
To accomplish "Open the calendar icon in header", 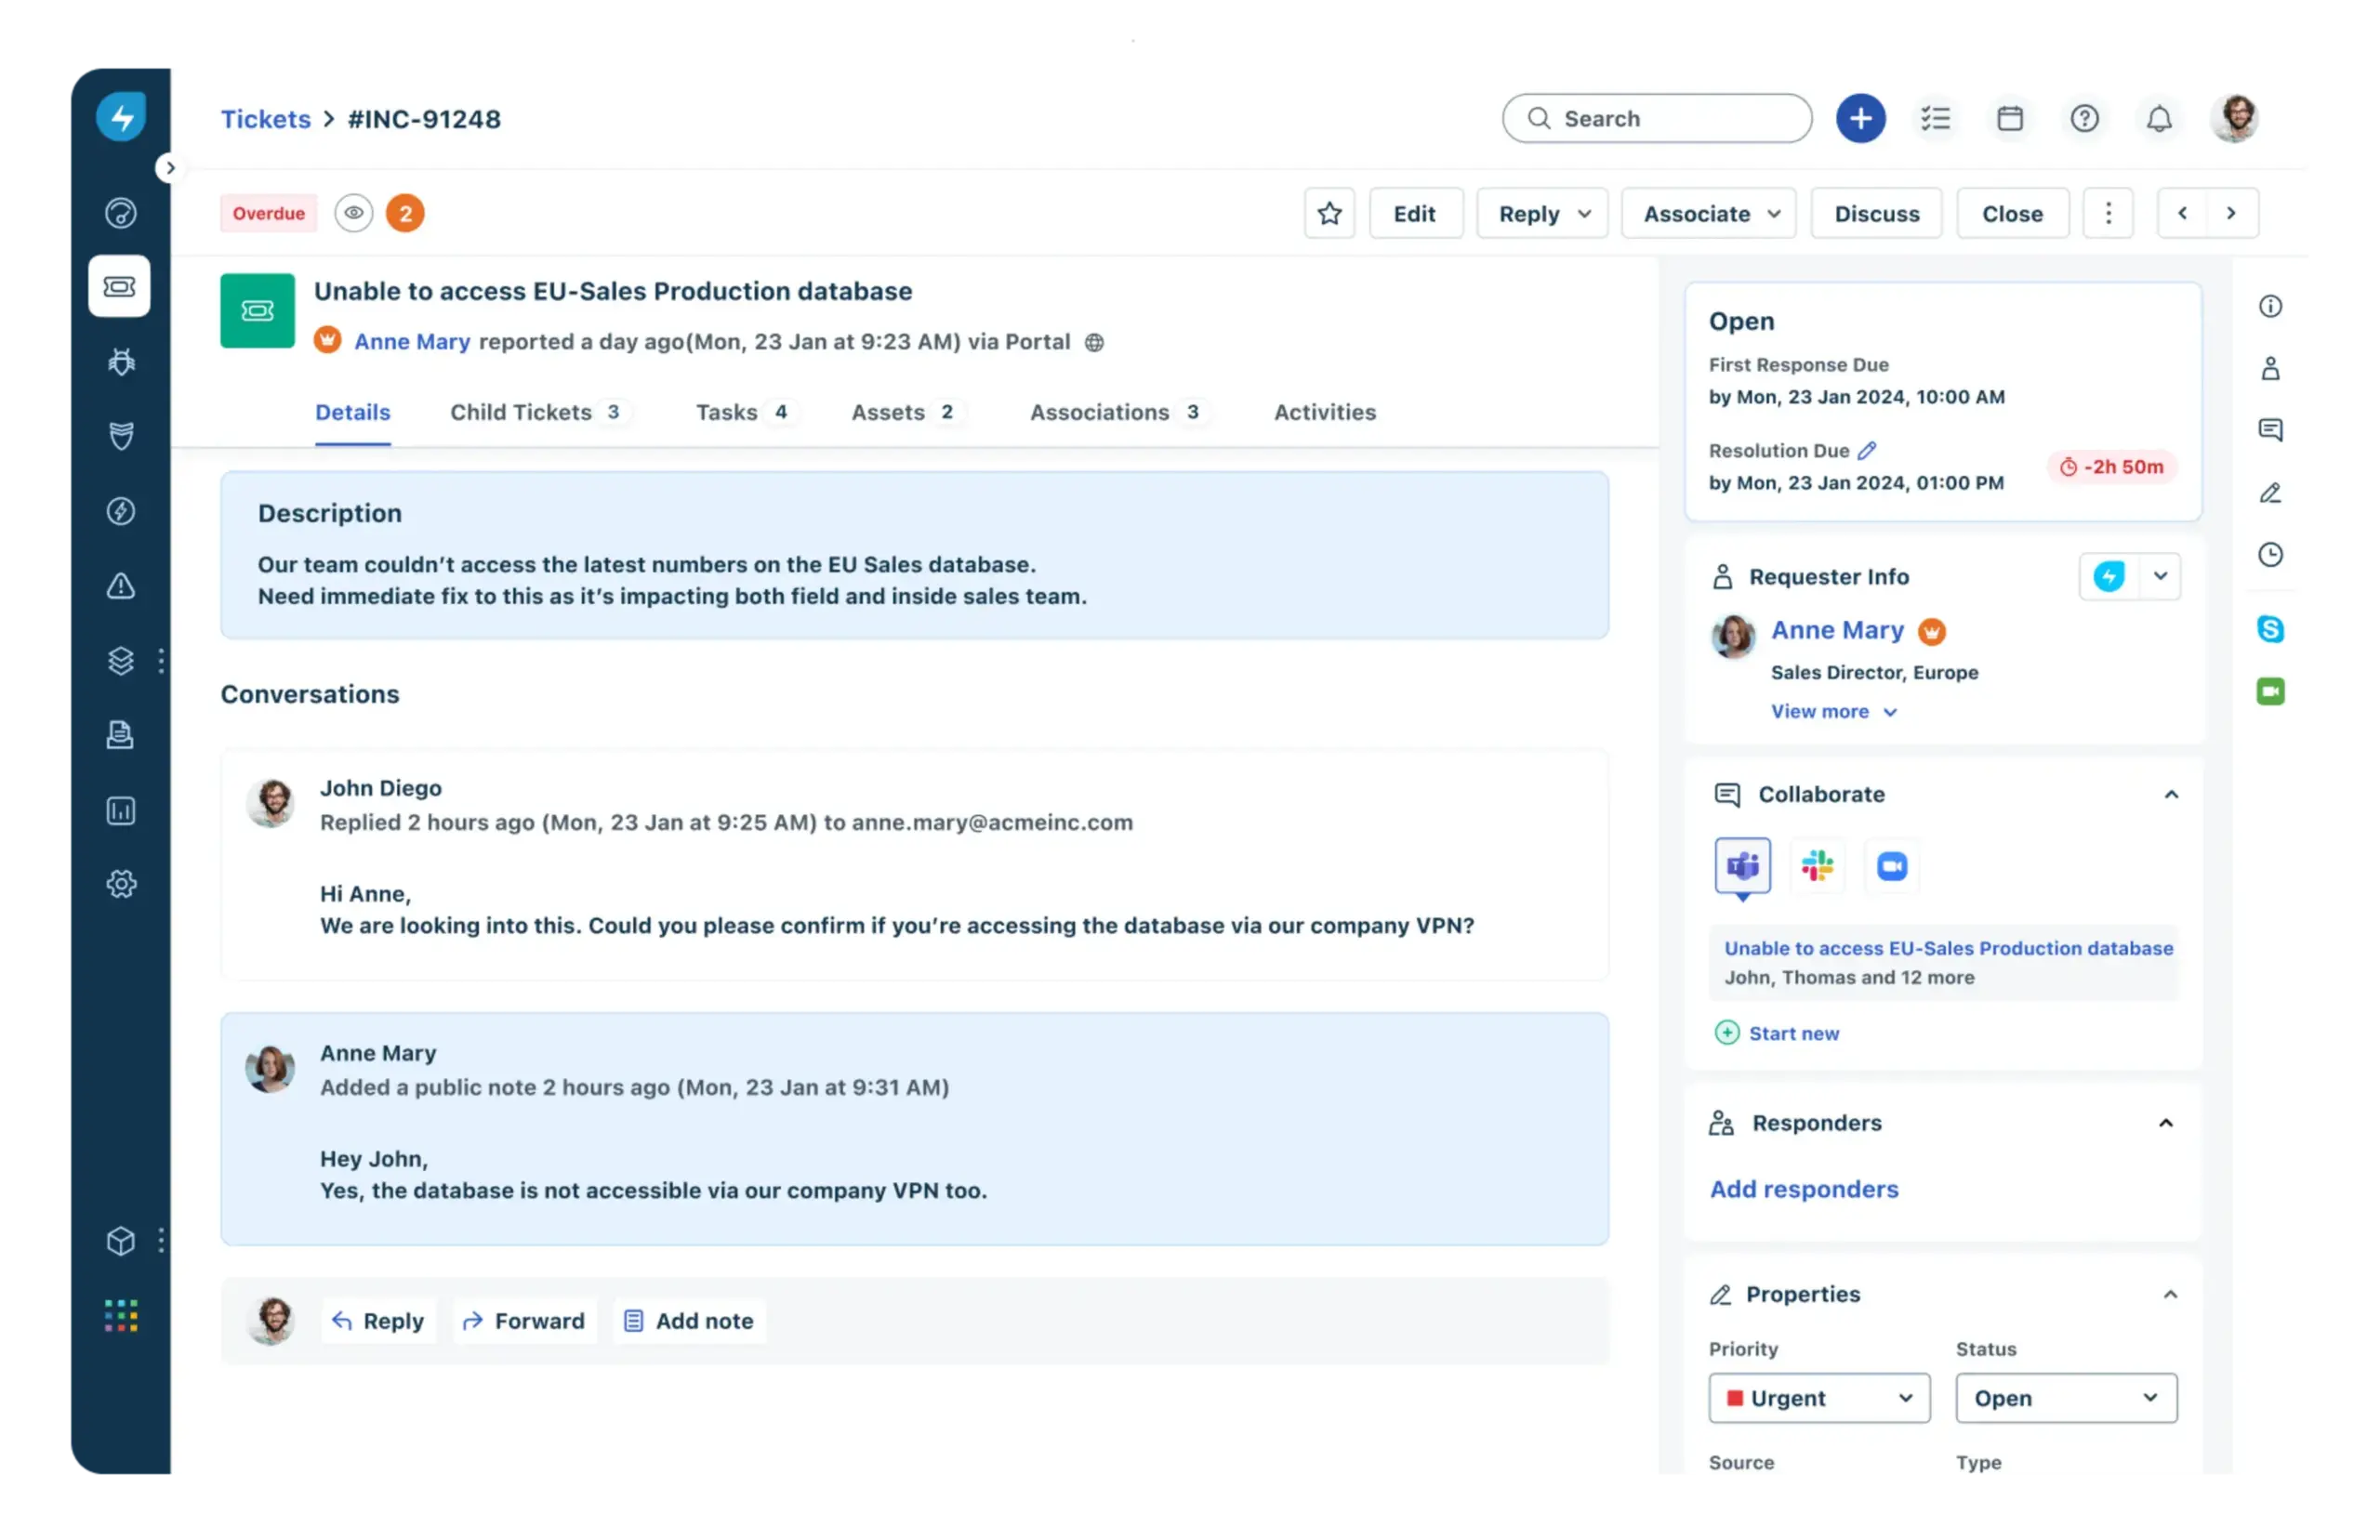I will point(2010,119).
